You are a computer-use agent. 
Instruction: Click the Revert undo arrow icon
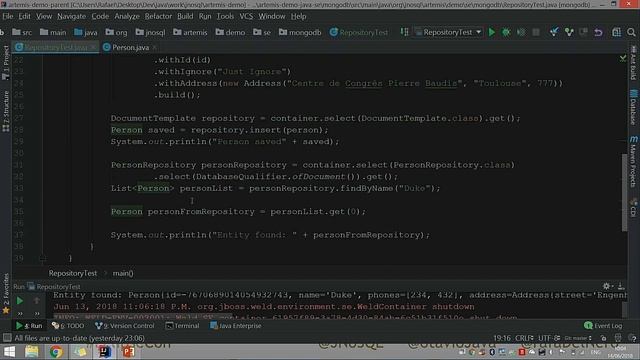(x=598, y=32)
